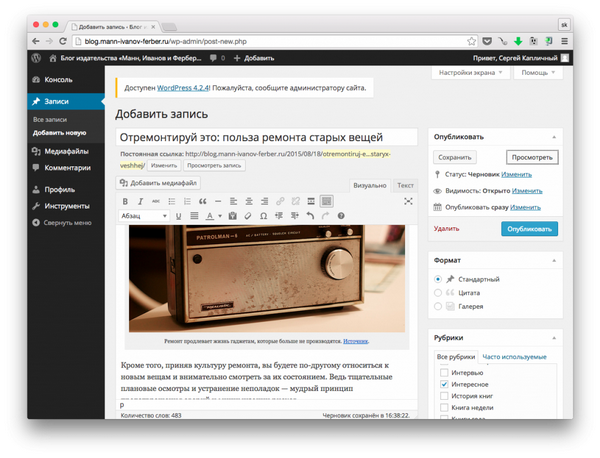Screen dimensions: 600x458
Task: Expand the Настройки экрана panel
Action: pyautogui.click(x=471, y=73)
